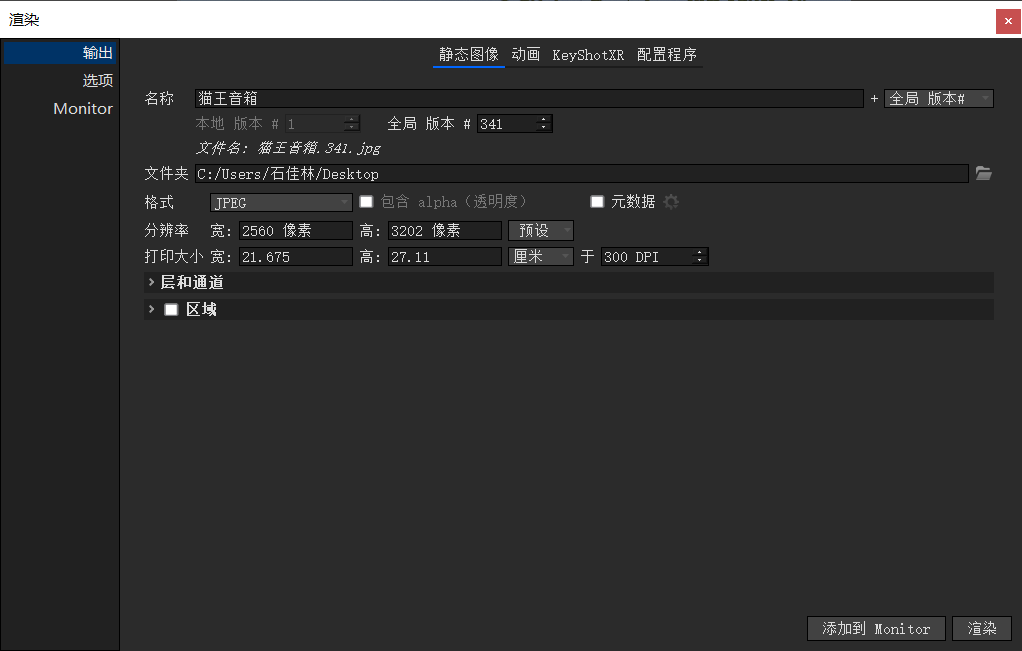Open the 配置程序 tab
The width and height of the screenshot is (1022, 651).
pos(667,55)
